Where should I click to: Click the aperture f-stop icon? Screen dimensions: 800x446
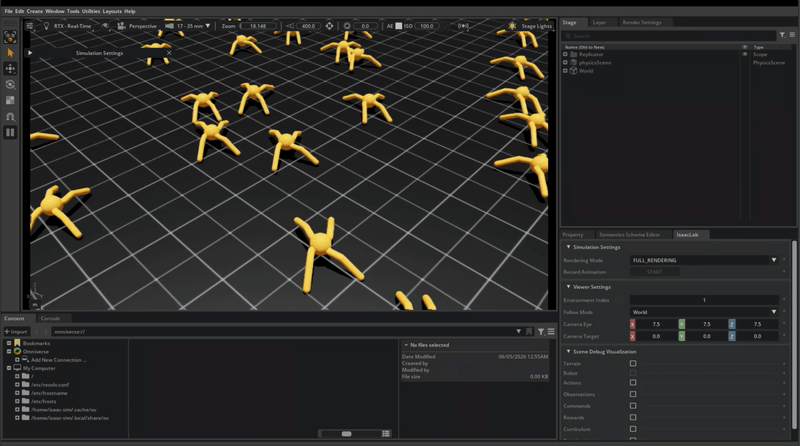click(x=347, y=26)
